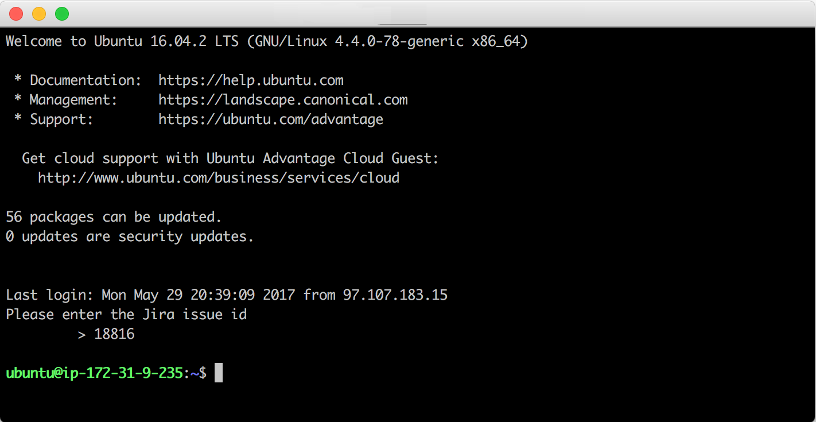816x422 pixels.
Task: Click the green ubuntu@ip-172-31-9-235 prompt text
Action: (x=94, y=373)
